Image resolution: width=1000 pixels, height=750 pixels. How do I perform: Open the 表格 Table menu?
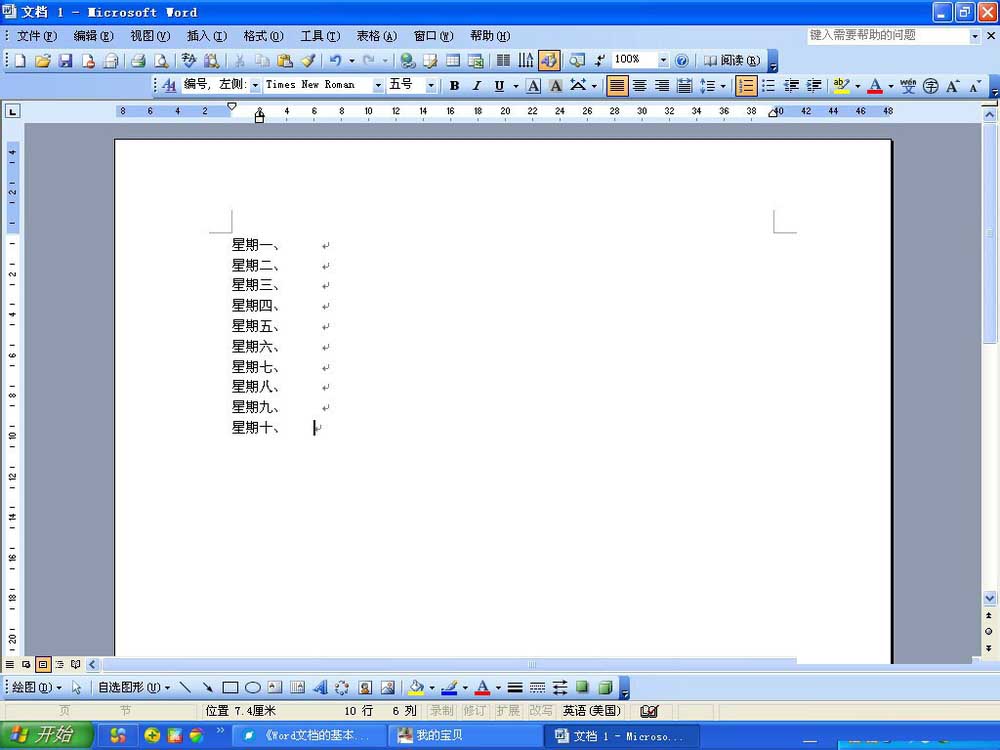point(376,36)
